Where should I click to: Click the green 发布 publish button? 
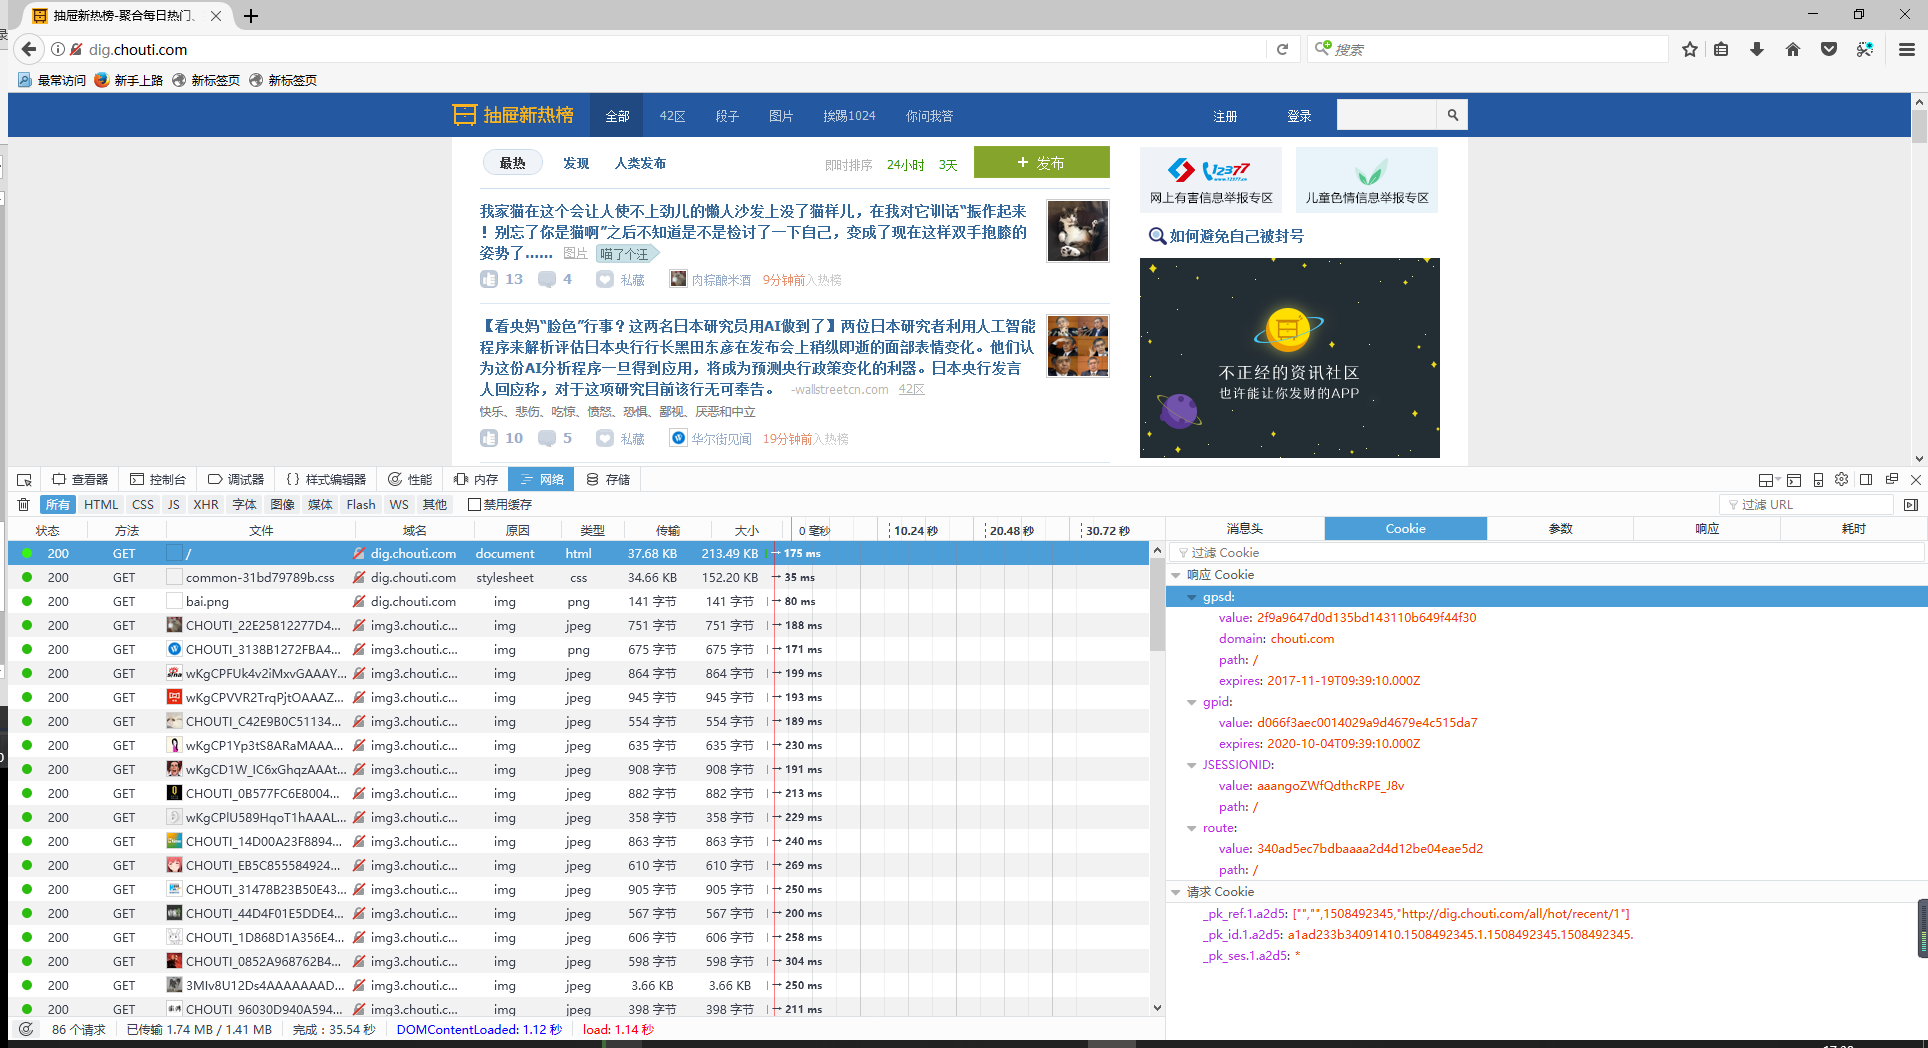1041,162
